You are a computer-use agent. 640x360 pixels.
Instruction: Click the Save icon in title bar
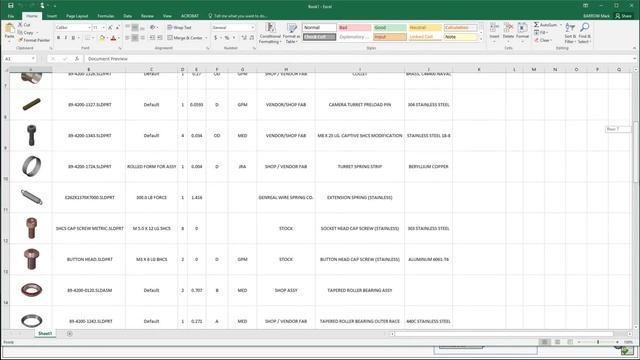coord(11,6)
